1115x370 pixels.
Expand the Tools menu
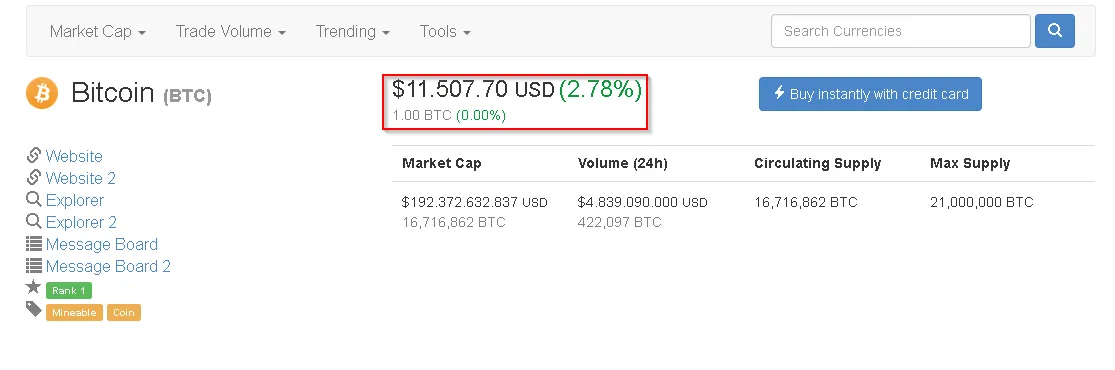click(x=445, y=31)
